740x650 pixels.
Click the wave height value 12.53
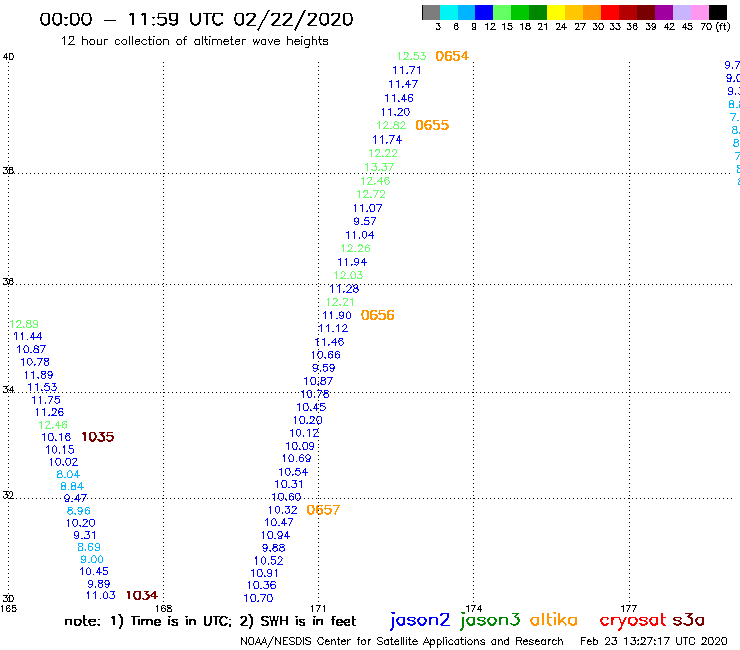tap(411, 56)
